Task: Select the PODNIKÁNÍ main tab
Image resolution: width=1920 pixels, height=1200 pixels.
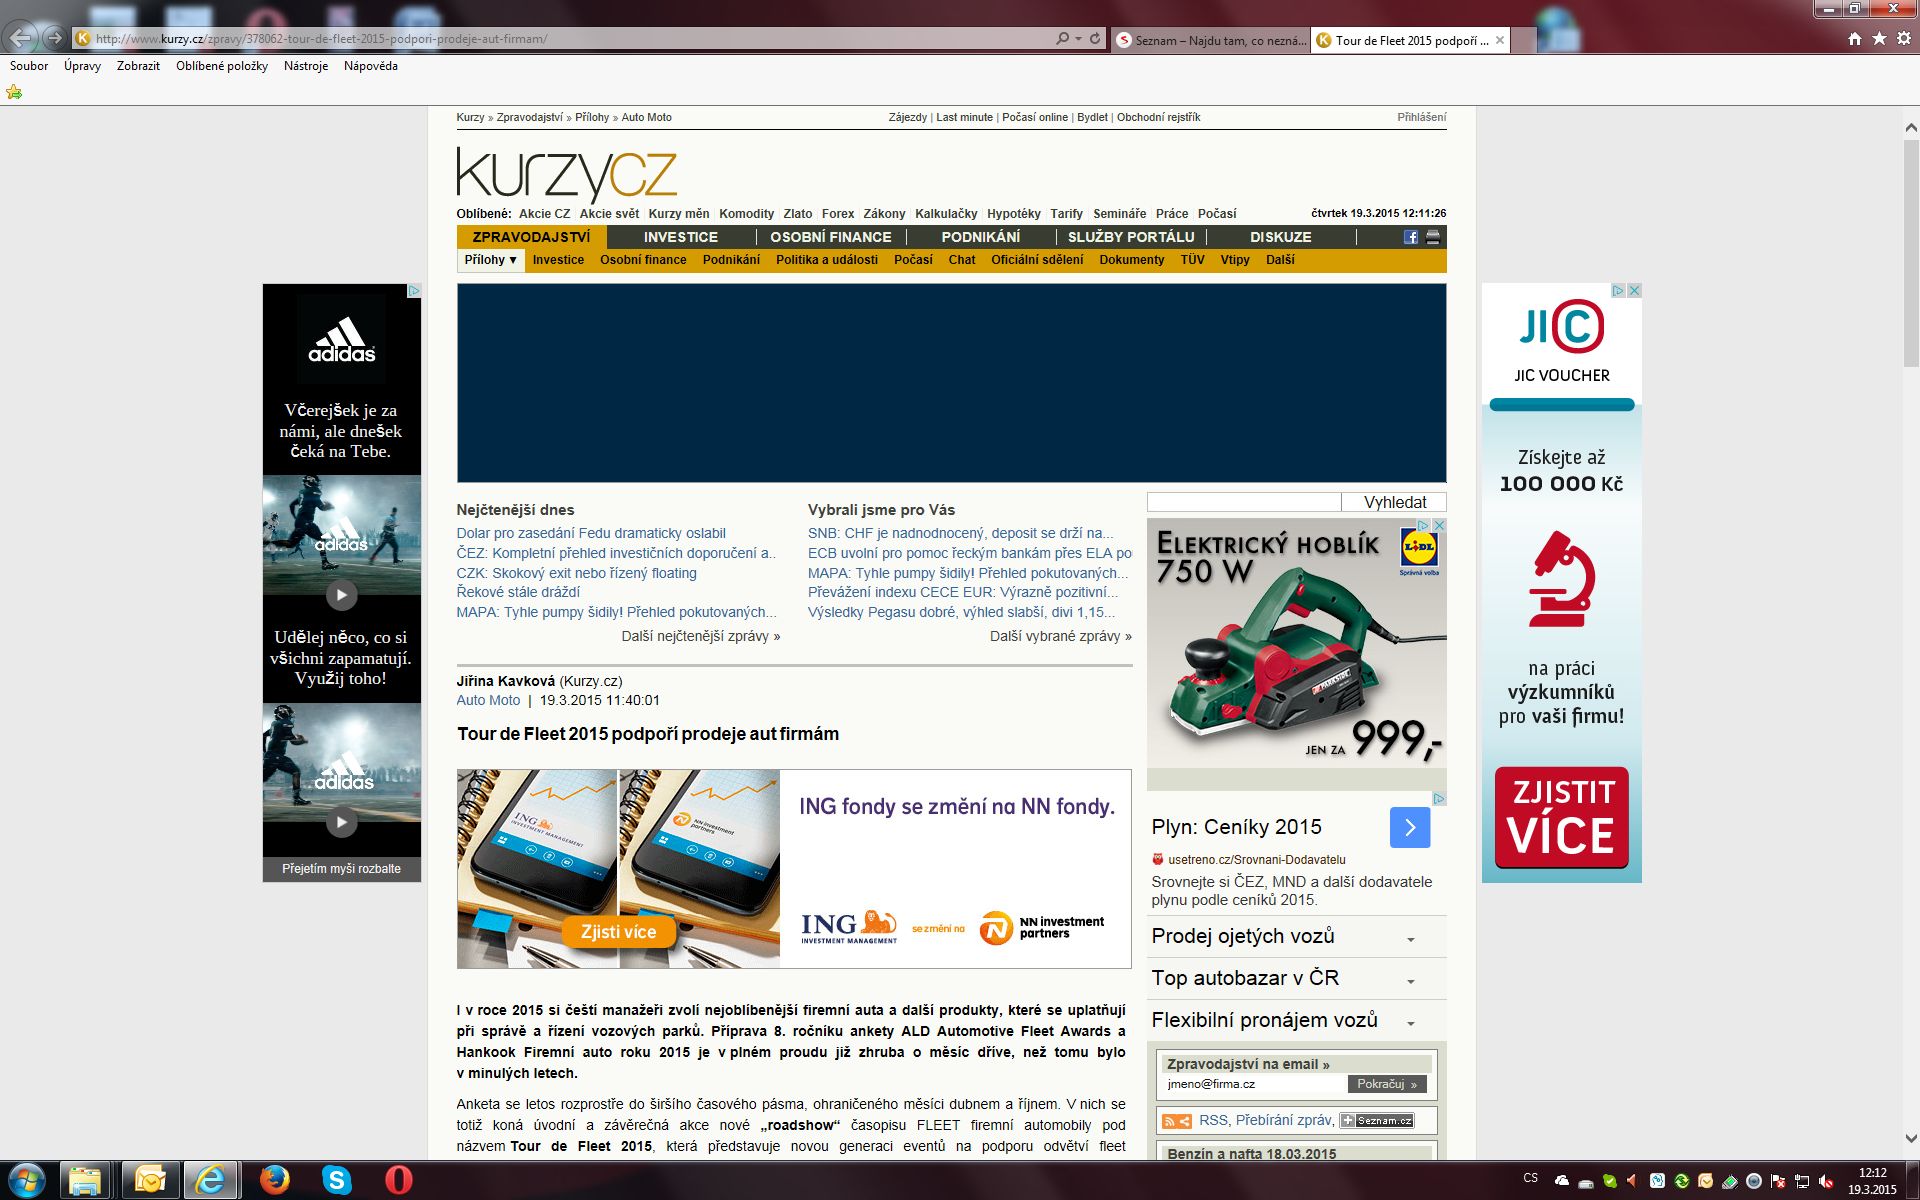Action: (981, 237)
